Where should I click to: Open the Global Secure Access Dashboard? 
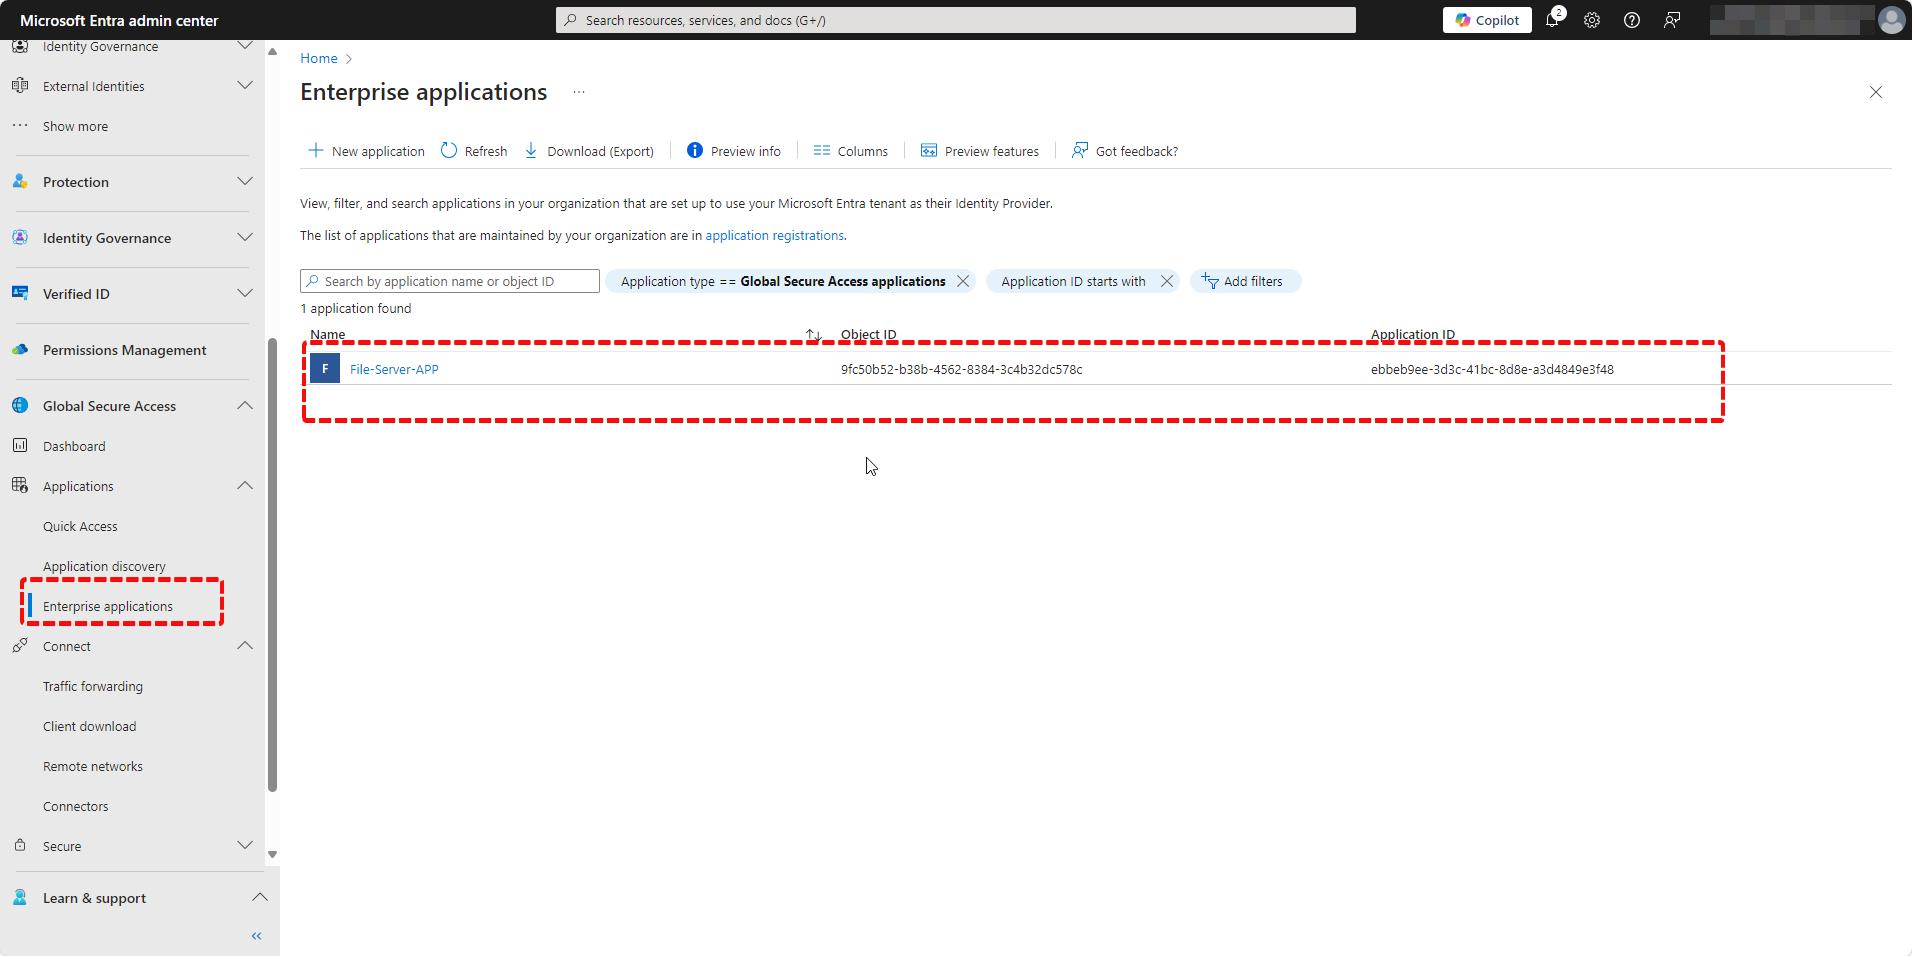(x=74, y=446)
